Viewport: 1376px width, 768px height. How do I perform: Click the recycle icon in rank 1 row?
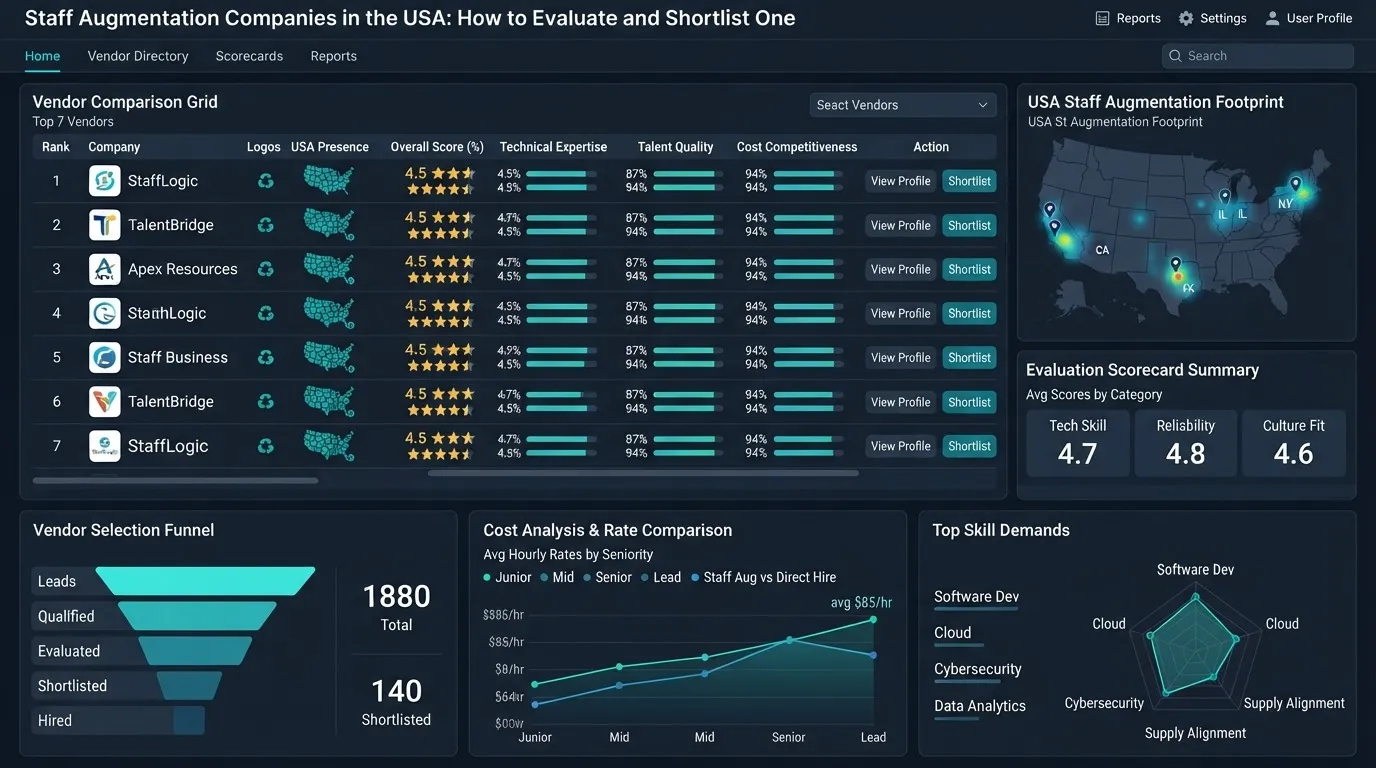pos(265,181)
